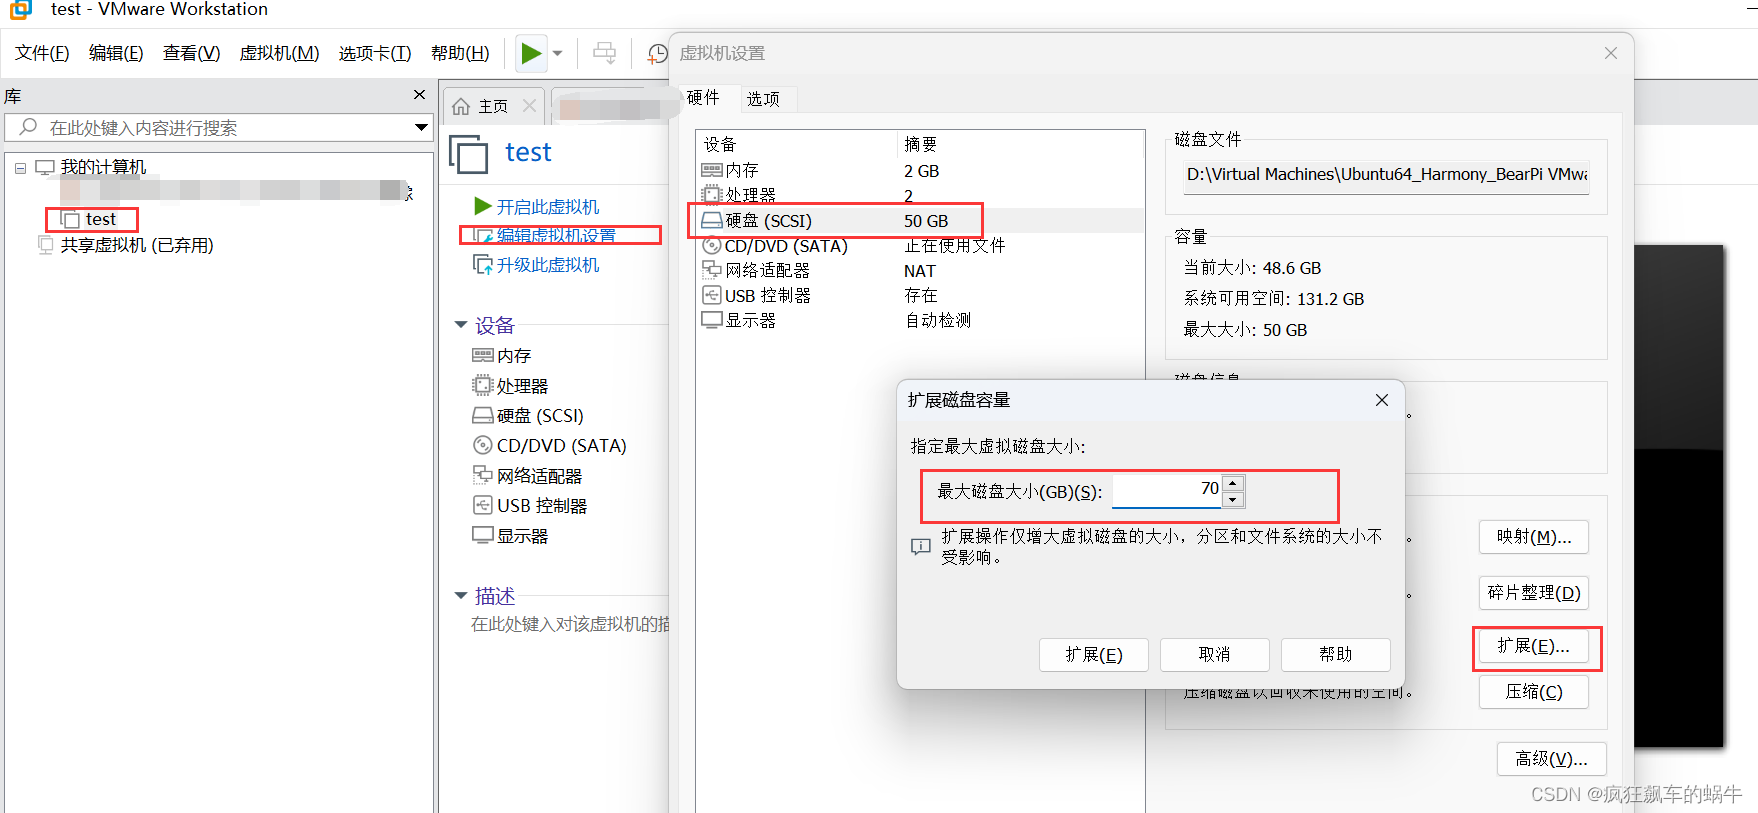Select 共享虚拟机 (已弃用) tree item

137,245
